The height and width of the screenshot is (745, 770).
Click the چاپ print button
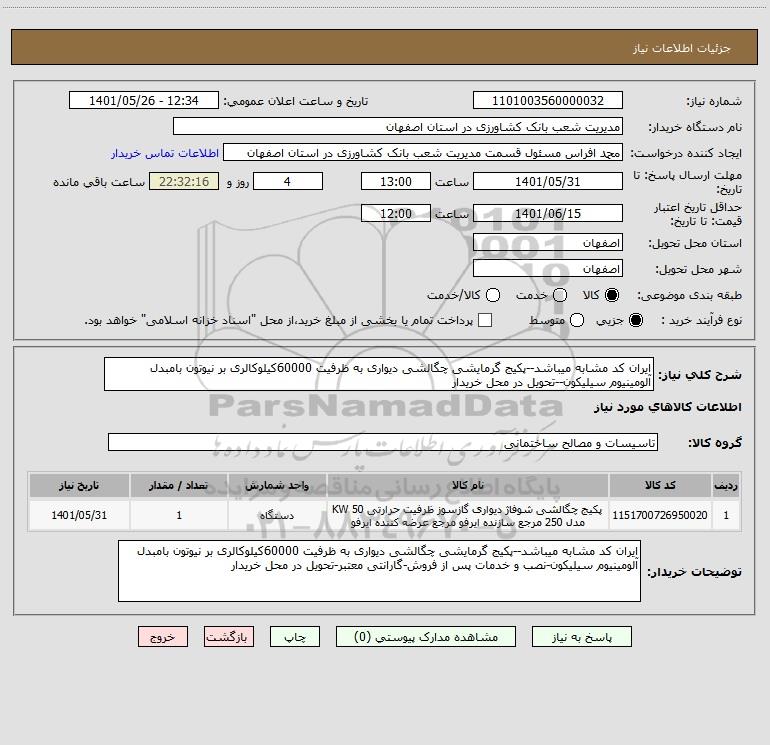click(295, 637)
